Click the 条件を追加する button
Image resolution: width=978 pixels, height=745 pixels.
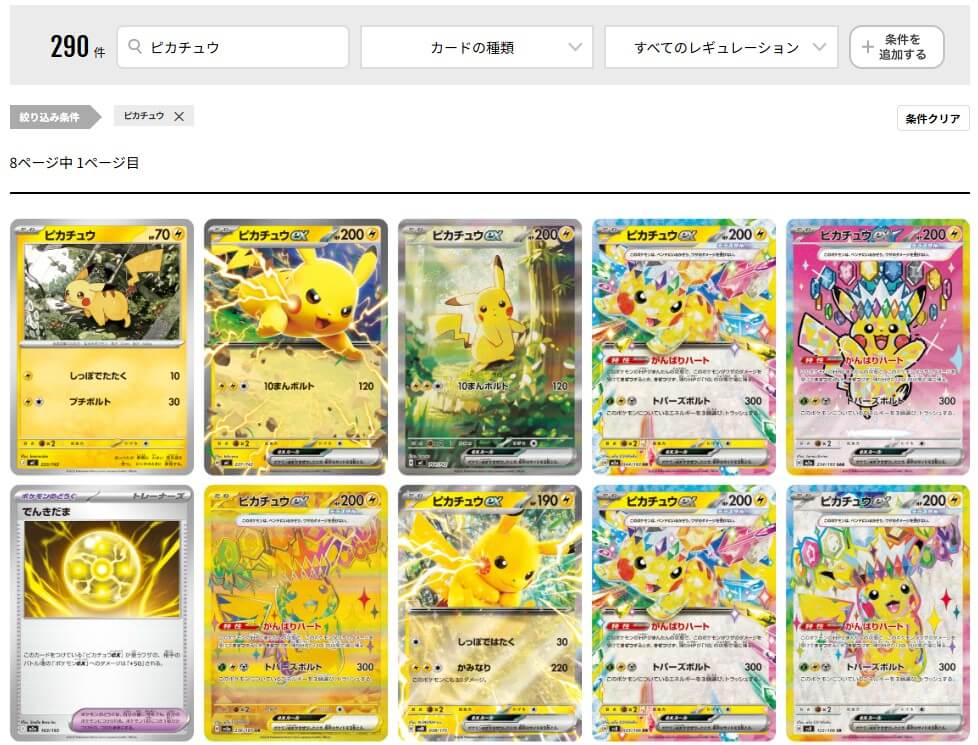point(896,47)
